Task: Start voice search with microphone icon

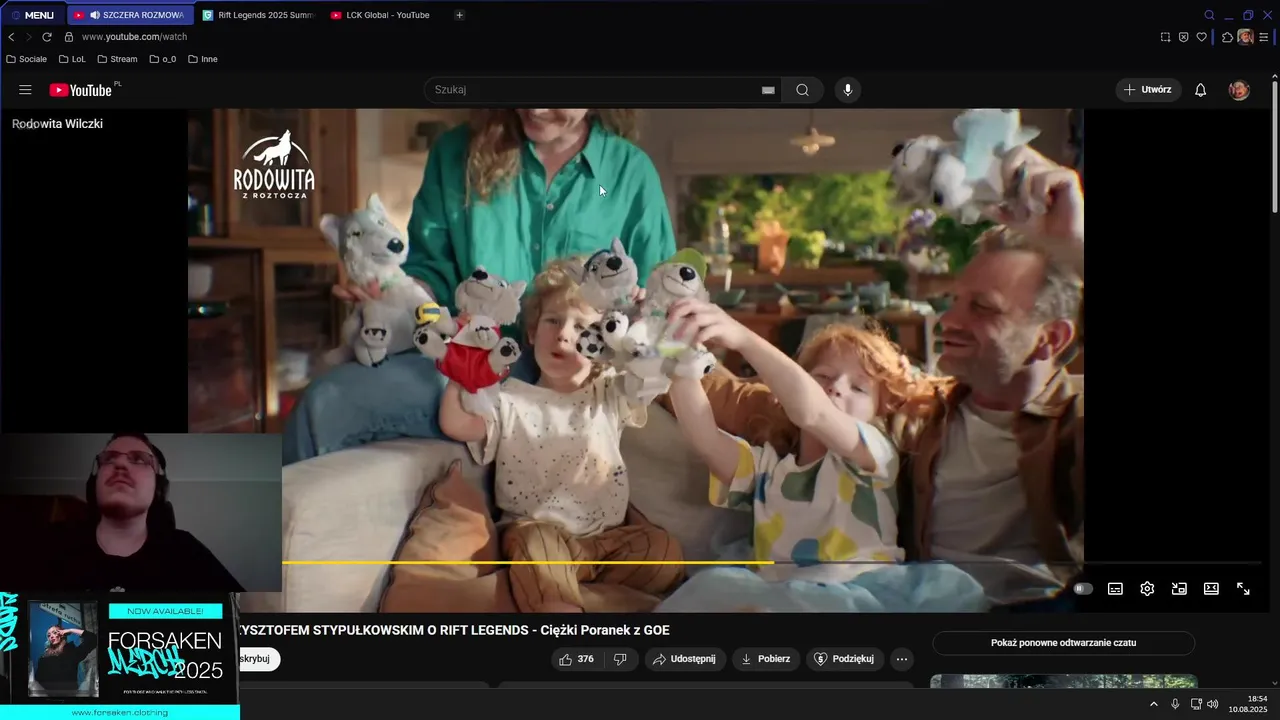Action: [x=848, y=90]
